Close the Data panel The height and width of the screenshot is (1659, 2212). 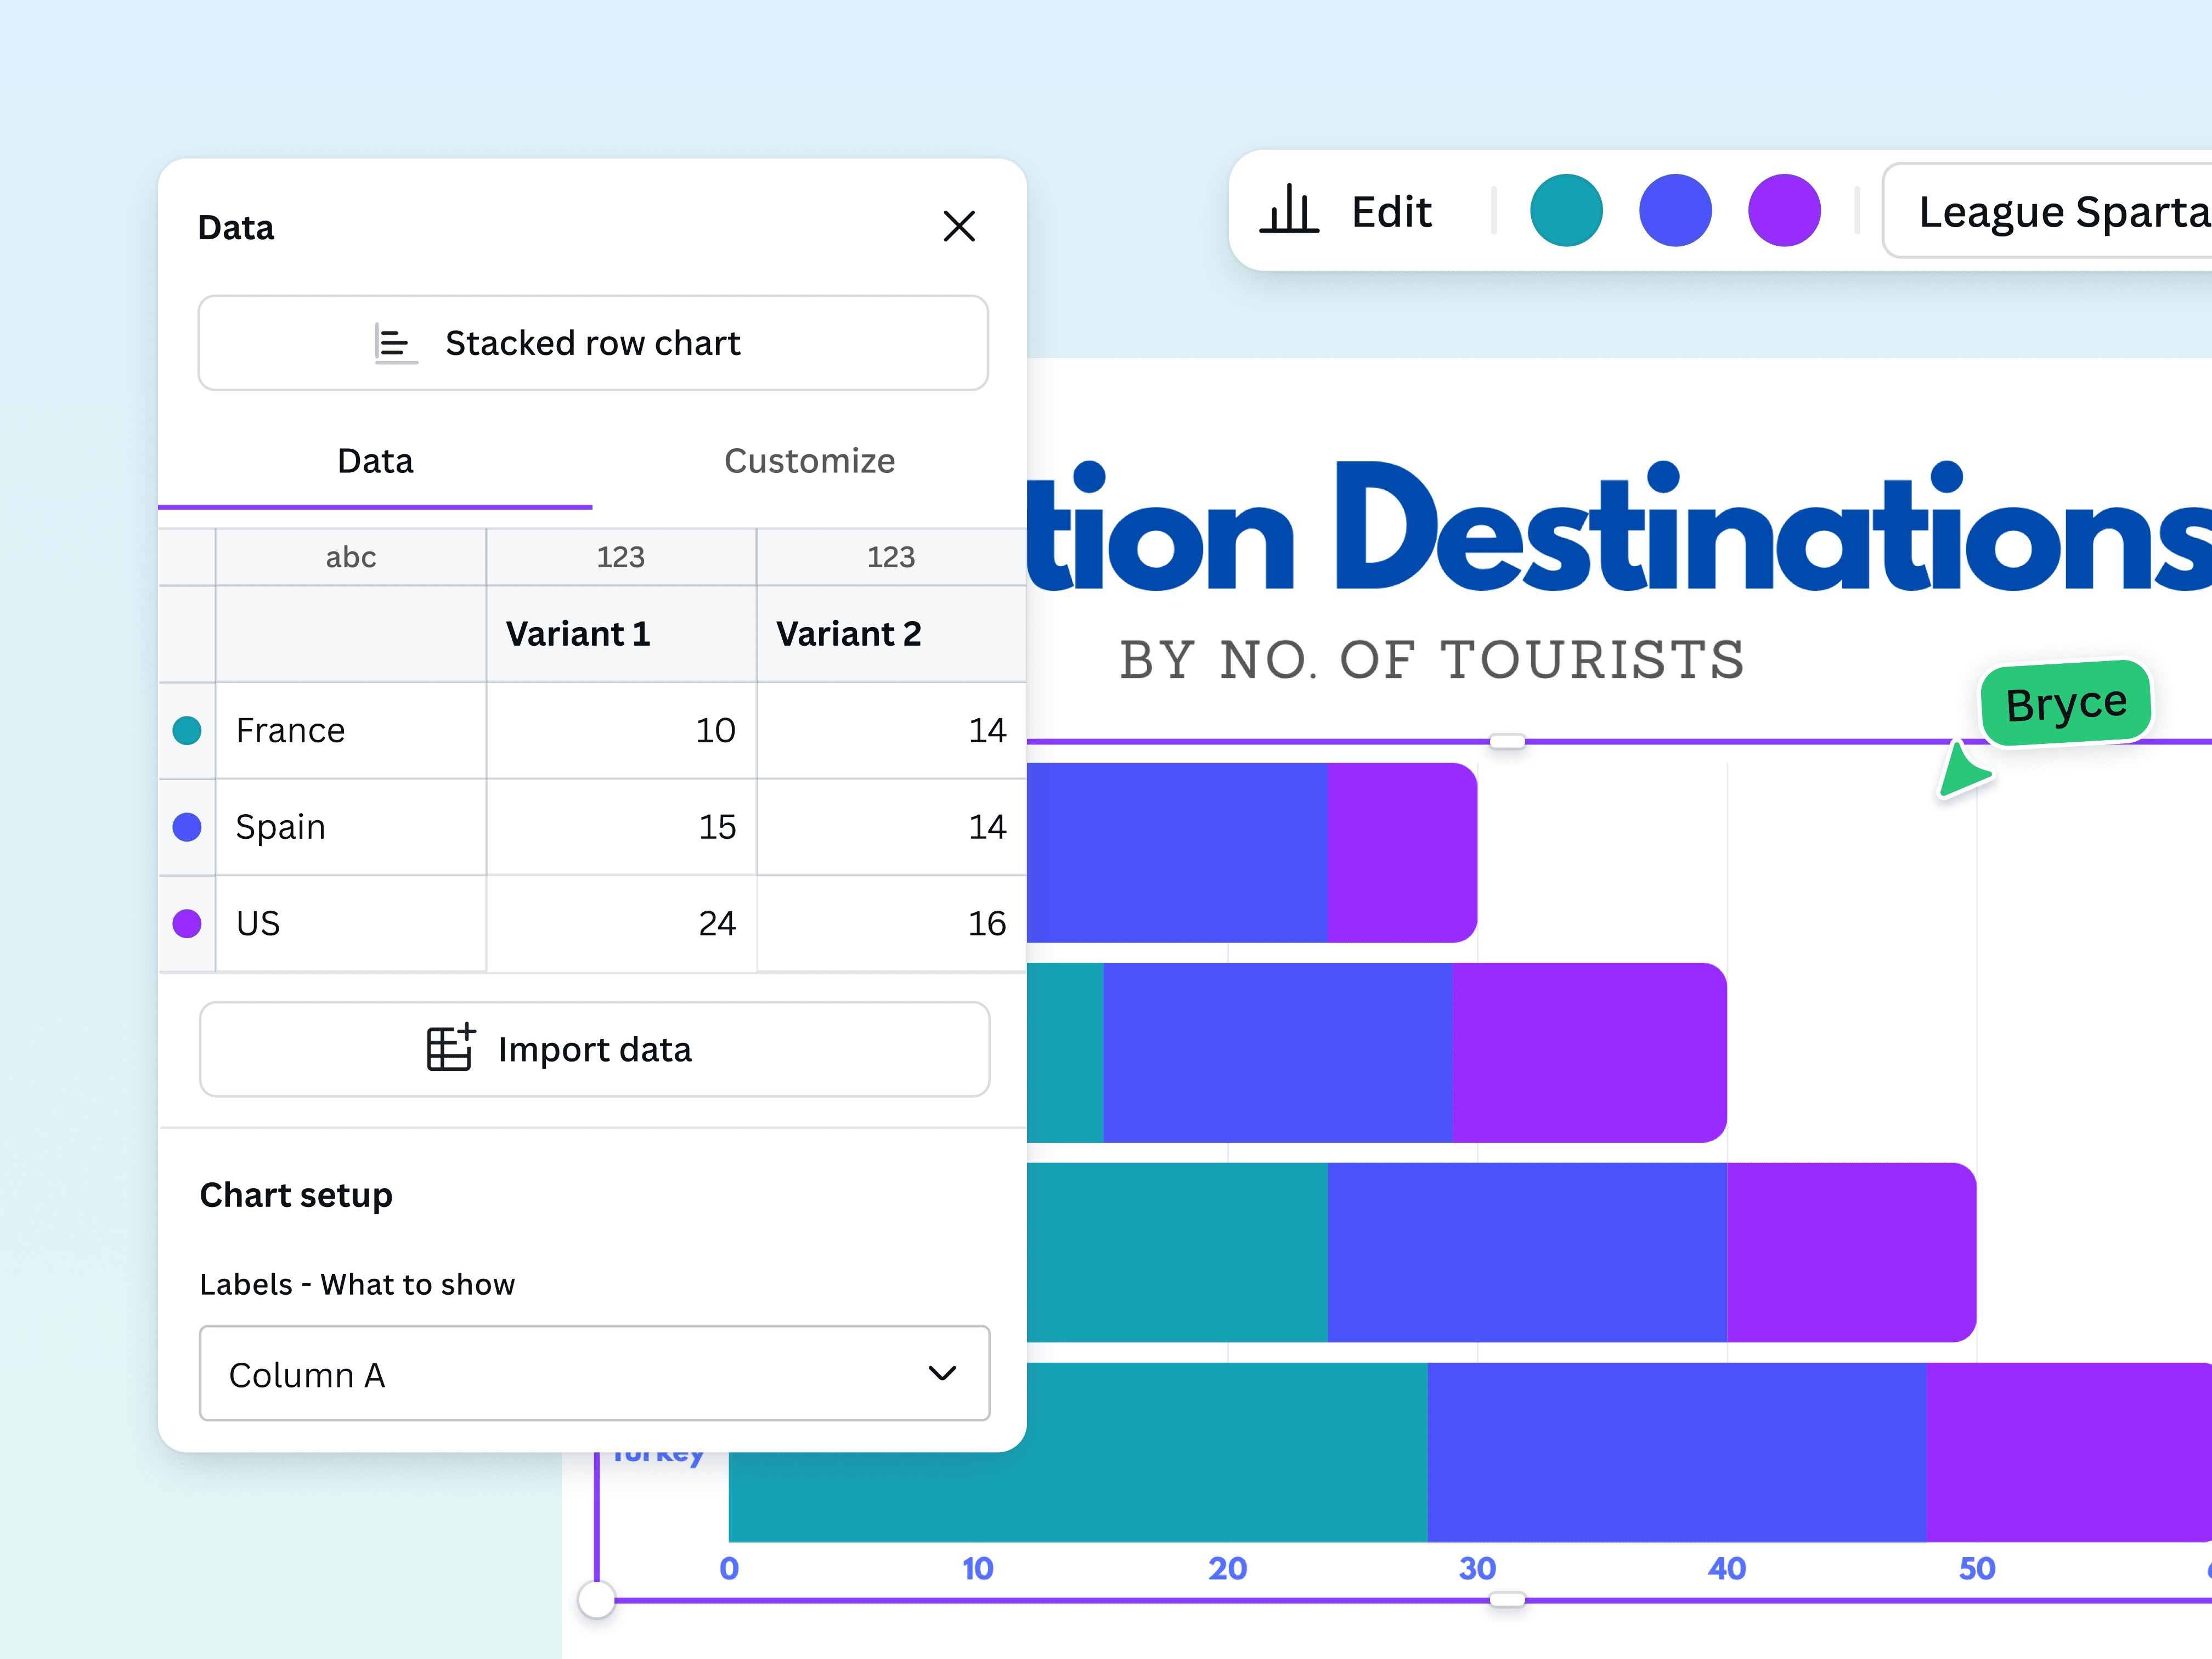tap(958, 227)
